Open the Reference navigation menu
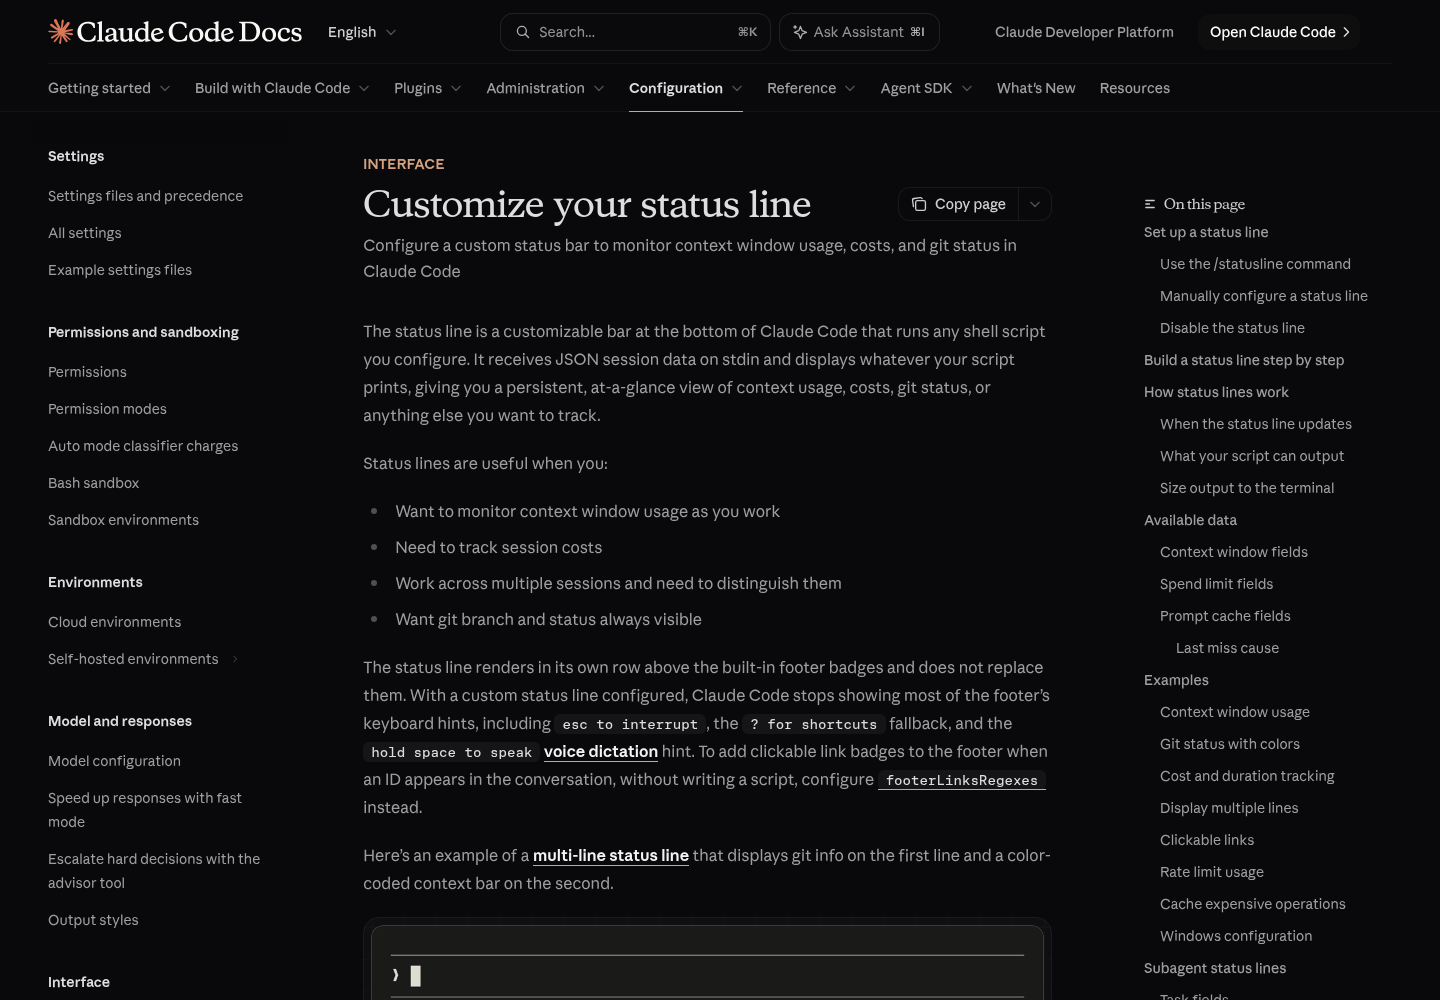Viewport: 1440px width, 1000px height. (811, 88)
